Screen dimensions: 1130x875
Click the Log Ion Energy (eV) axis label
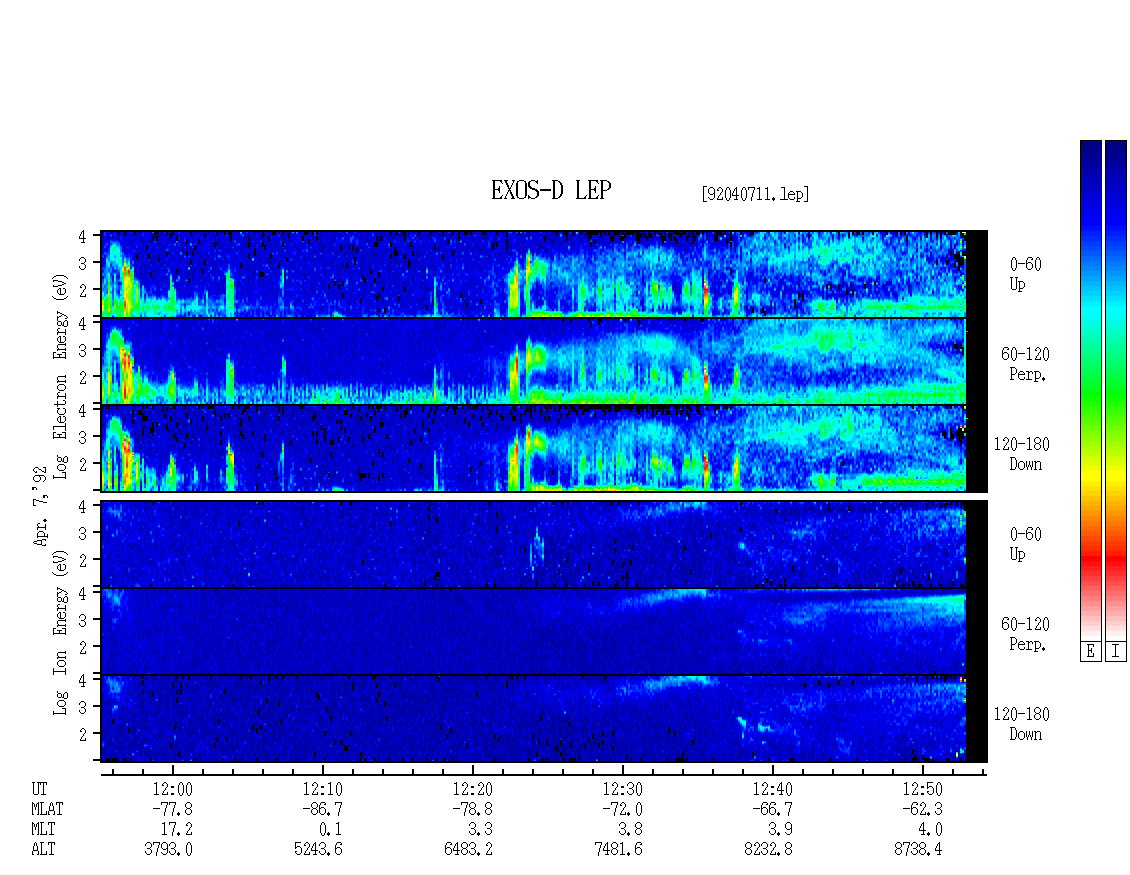60,632
